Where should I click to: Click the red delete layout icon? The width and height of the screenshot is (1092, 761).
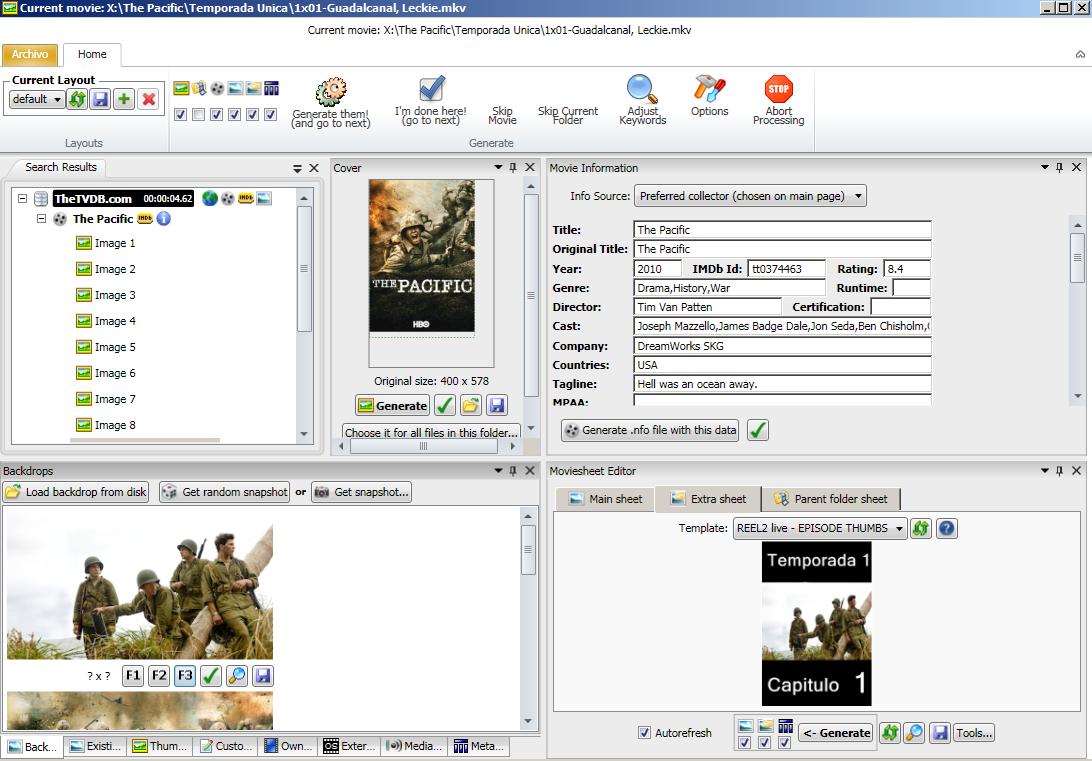[x=148, y=99]
